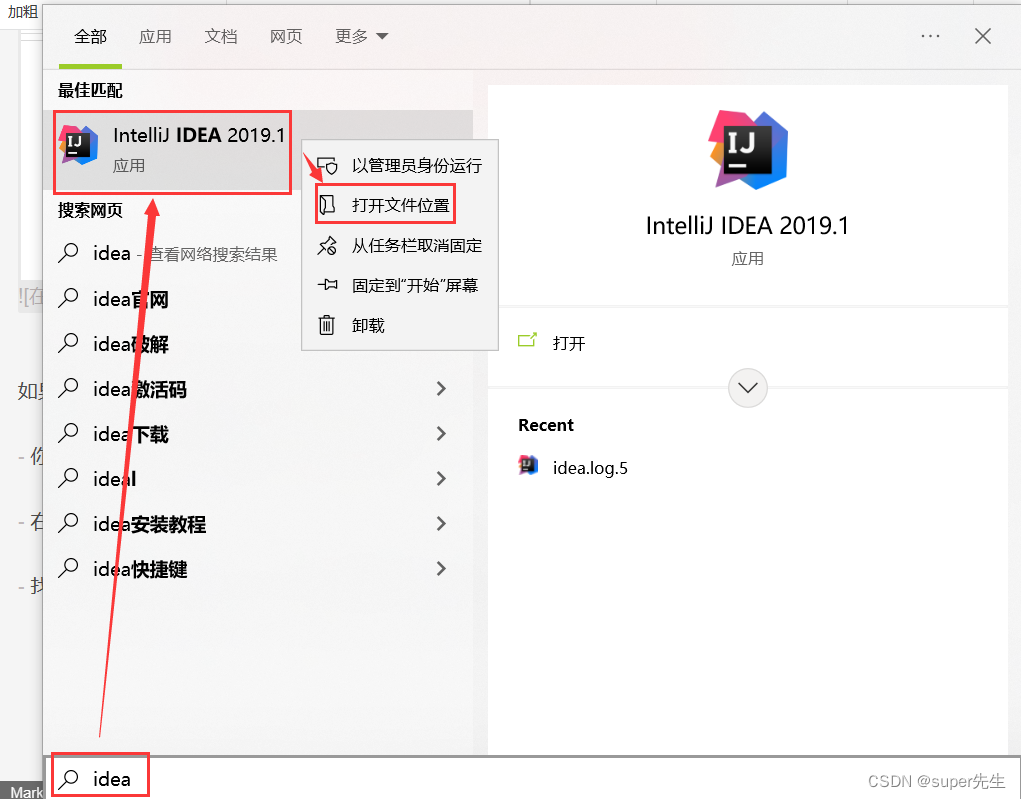Switch to the 全部 tab

point(90,36)
